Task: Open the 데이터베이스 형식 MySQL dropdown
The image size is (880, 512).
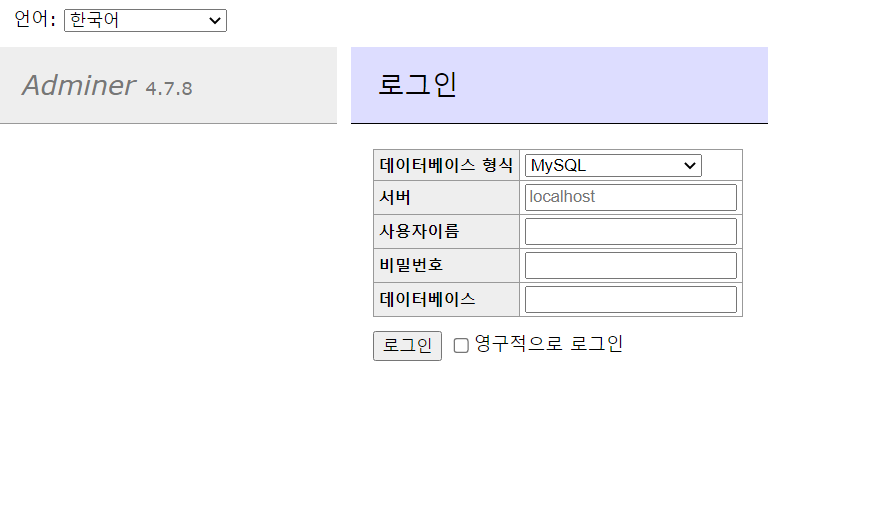Action: [x=613, y=166]
